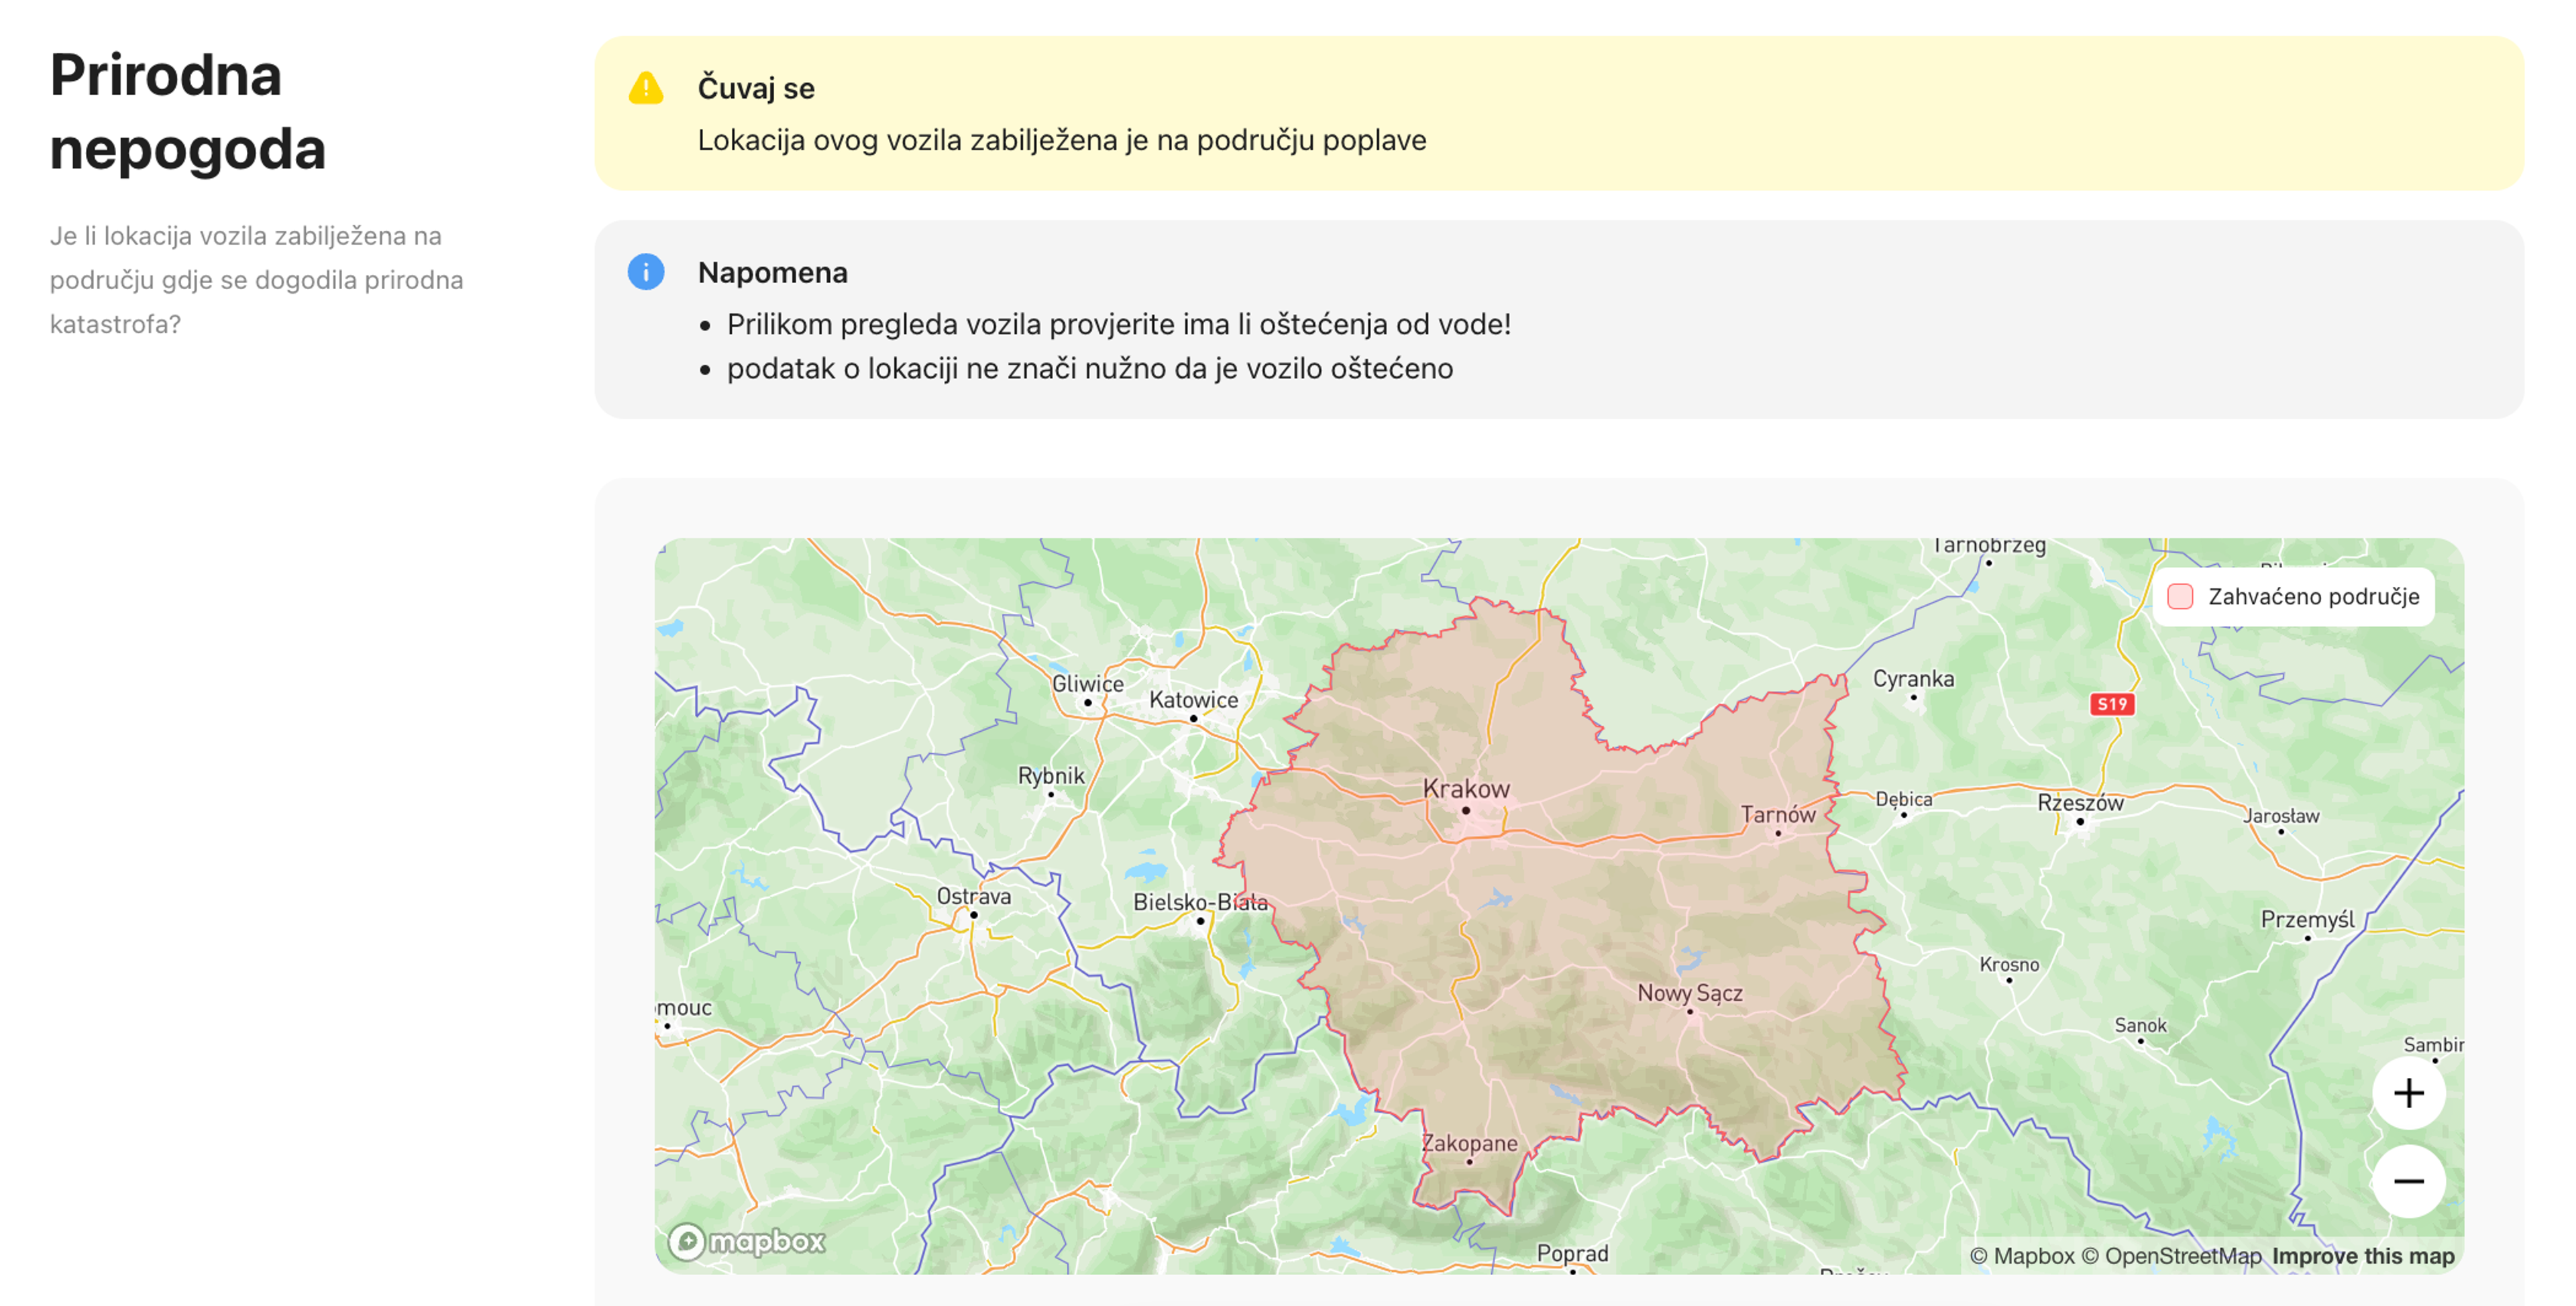
Task: Click the Ostrava label on map
Action: click(973, 896)
